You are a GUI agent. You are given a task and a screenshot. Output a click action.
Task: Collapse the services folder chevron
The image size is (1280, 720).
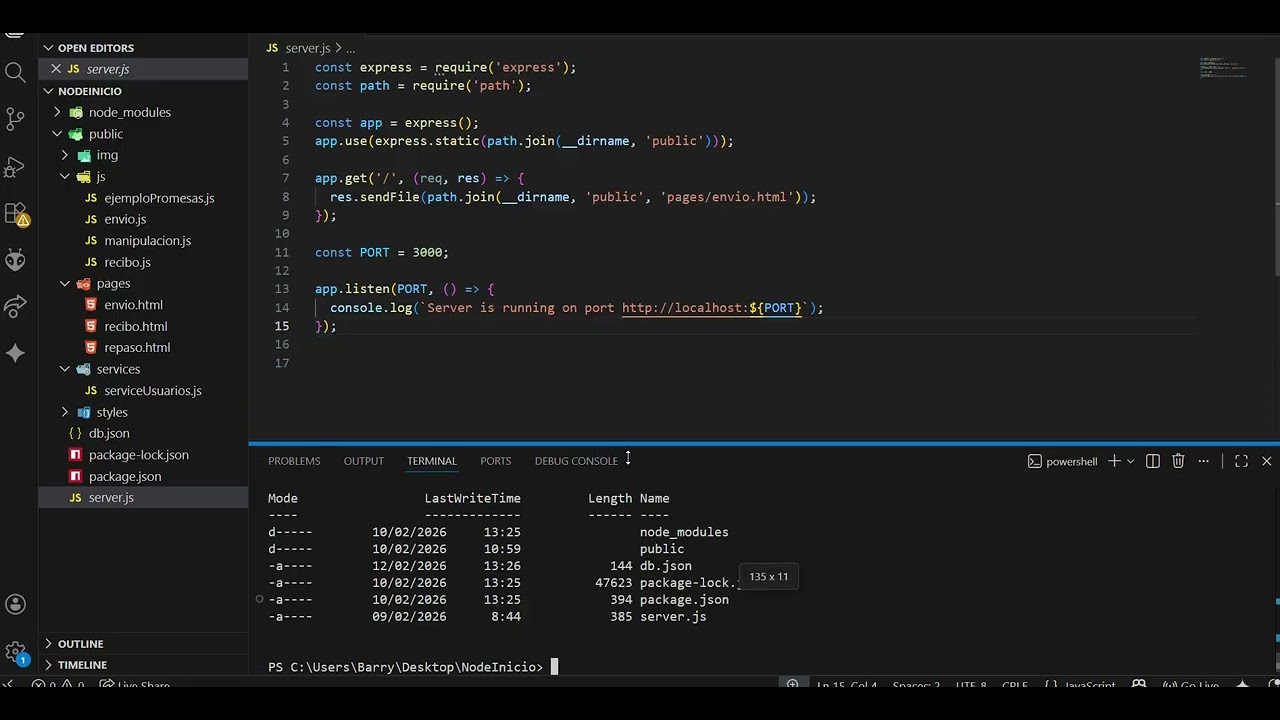pyautogui.click(x=65, y=369)
